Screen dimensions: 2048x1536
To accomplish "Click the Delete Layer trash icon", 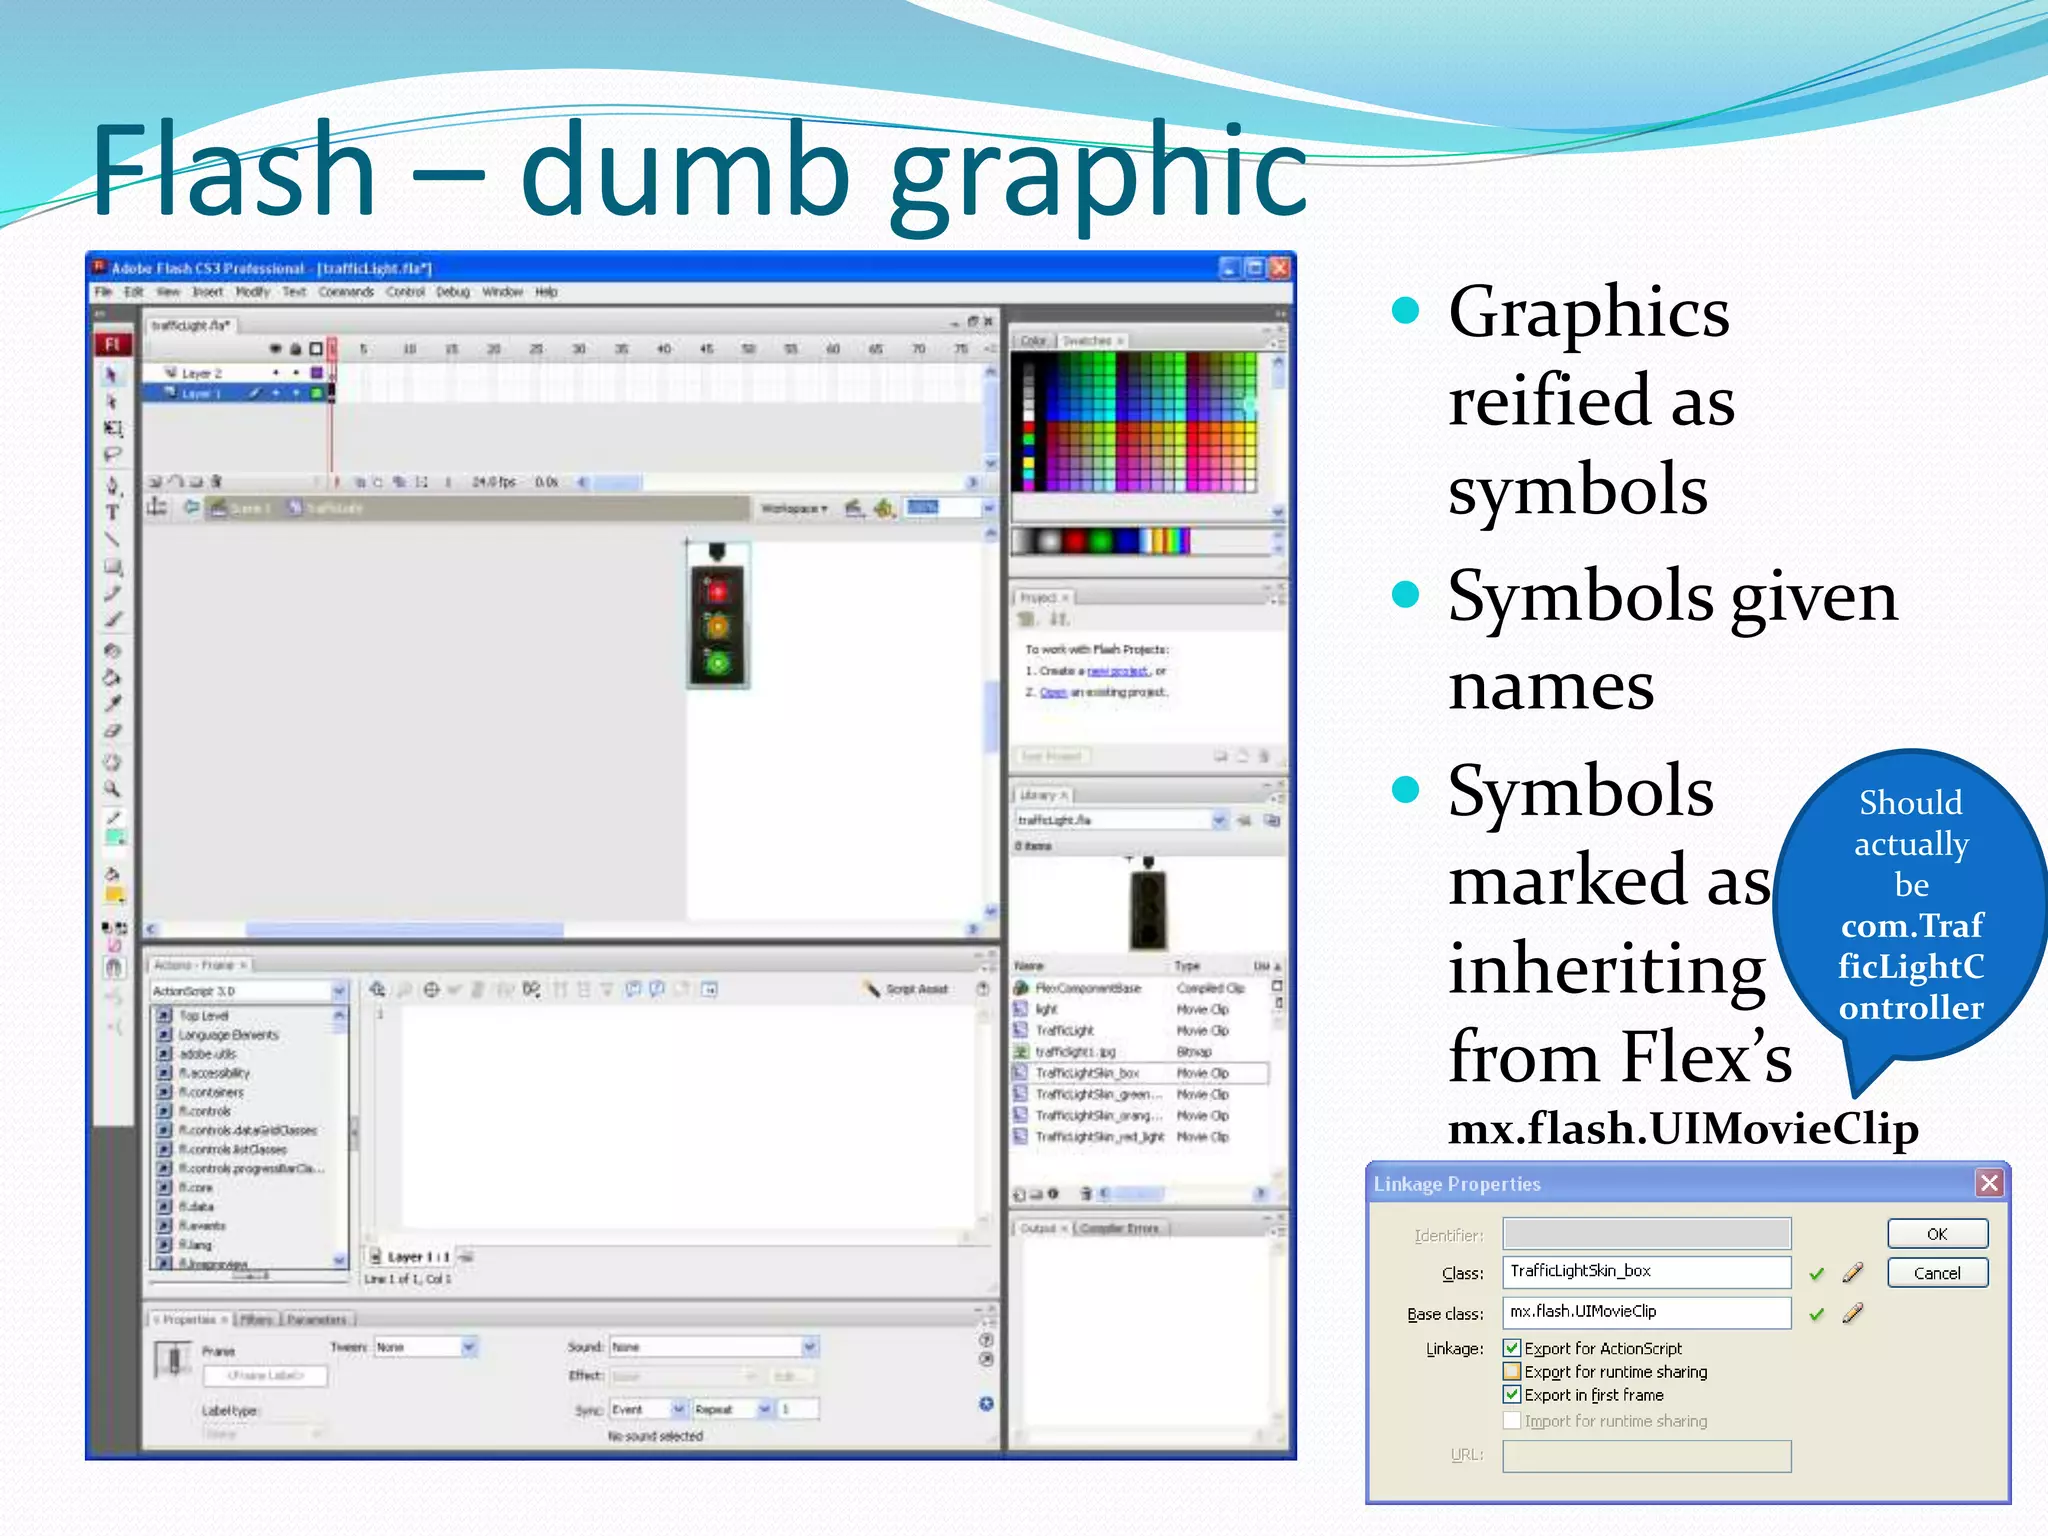I will click(x=216, y=482).
